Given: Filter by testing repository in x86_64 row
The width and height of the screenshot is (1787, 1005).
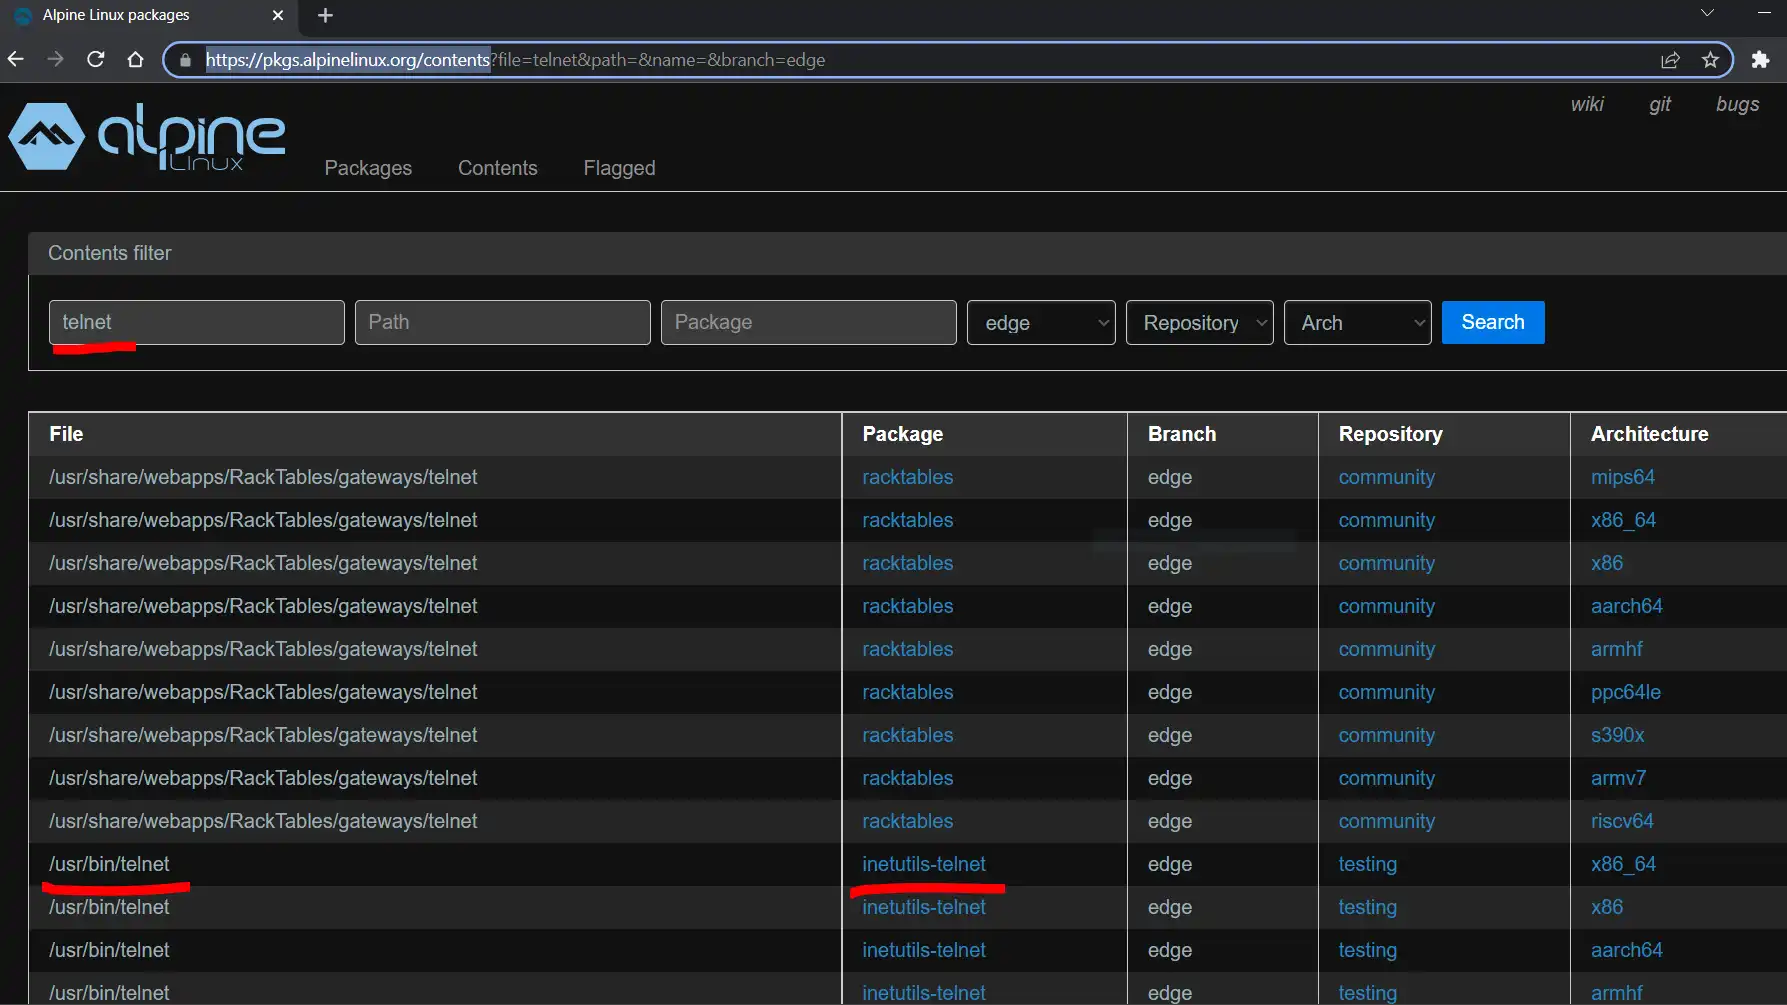Looking at the screenshot, I should pos(1368,864).
